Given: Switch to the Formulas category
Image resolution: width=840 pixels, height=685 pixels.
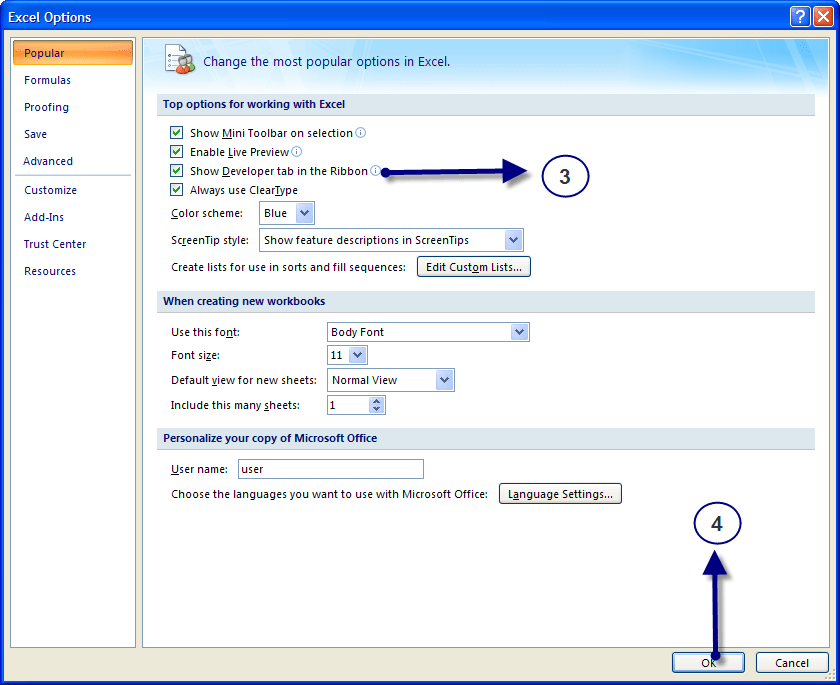Looking at the screenshot, I should pyautogui.click(x=47, y=80).
